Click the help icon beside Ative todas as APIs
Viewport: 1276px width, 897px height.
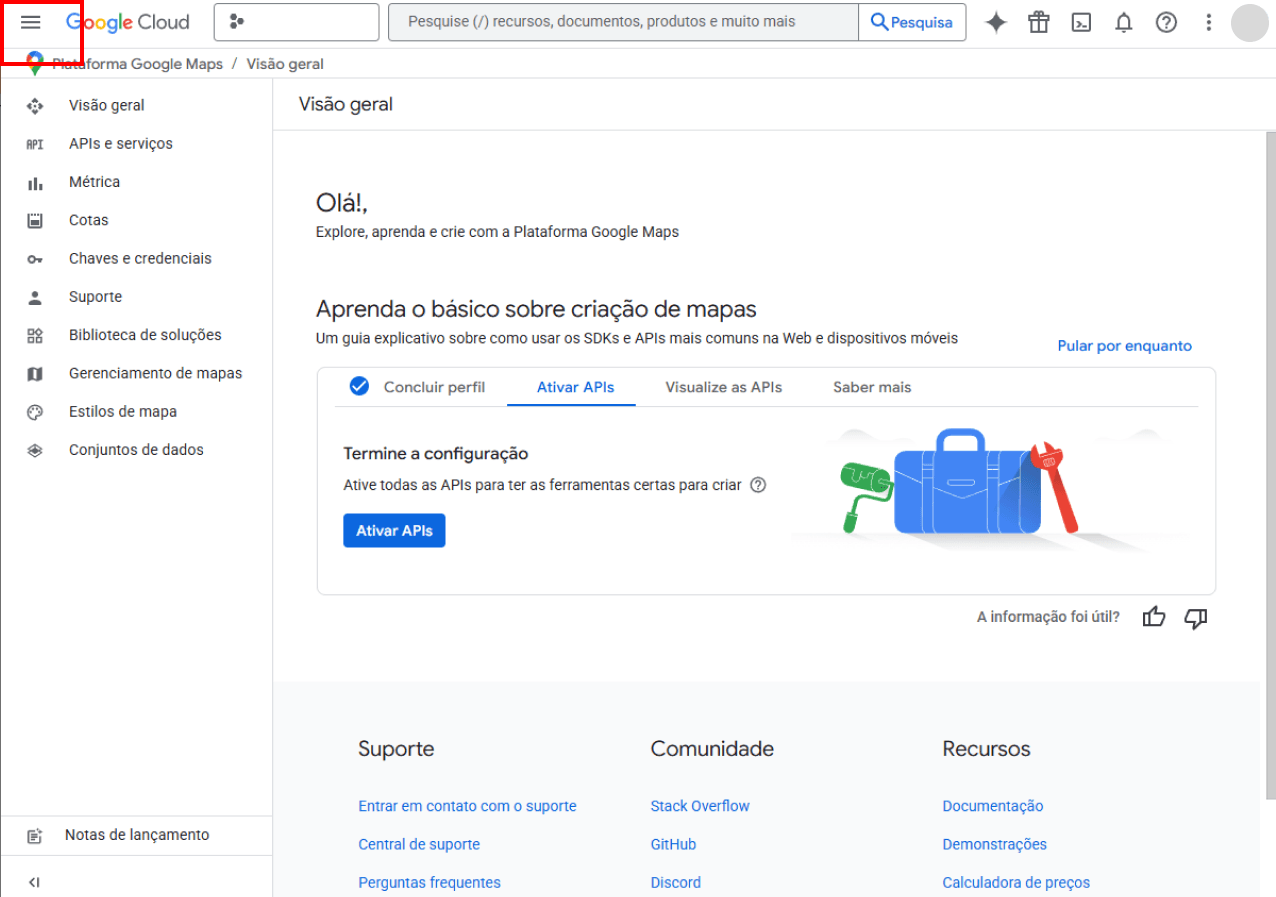758,485
